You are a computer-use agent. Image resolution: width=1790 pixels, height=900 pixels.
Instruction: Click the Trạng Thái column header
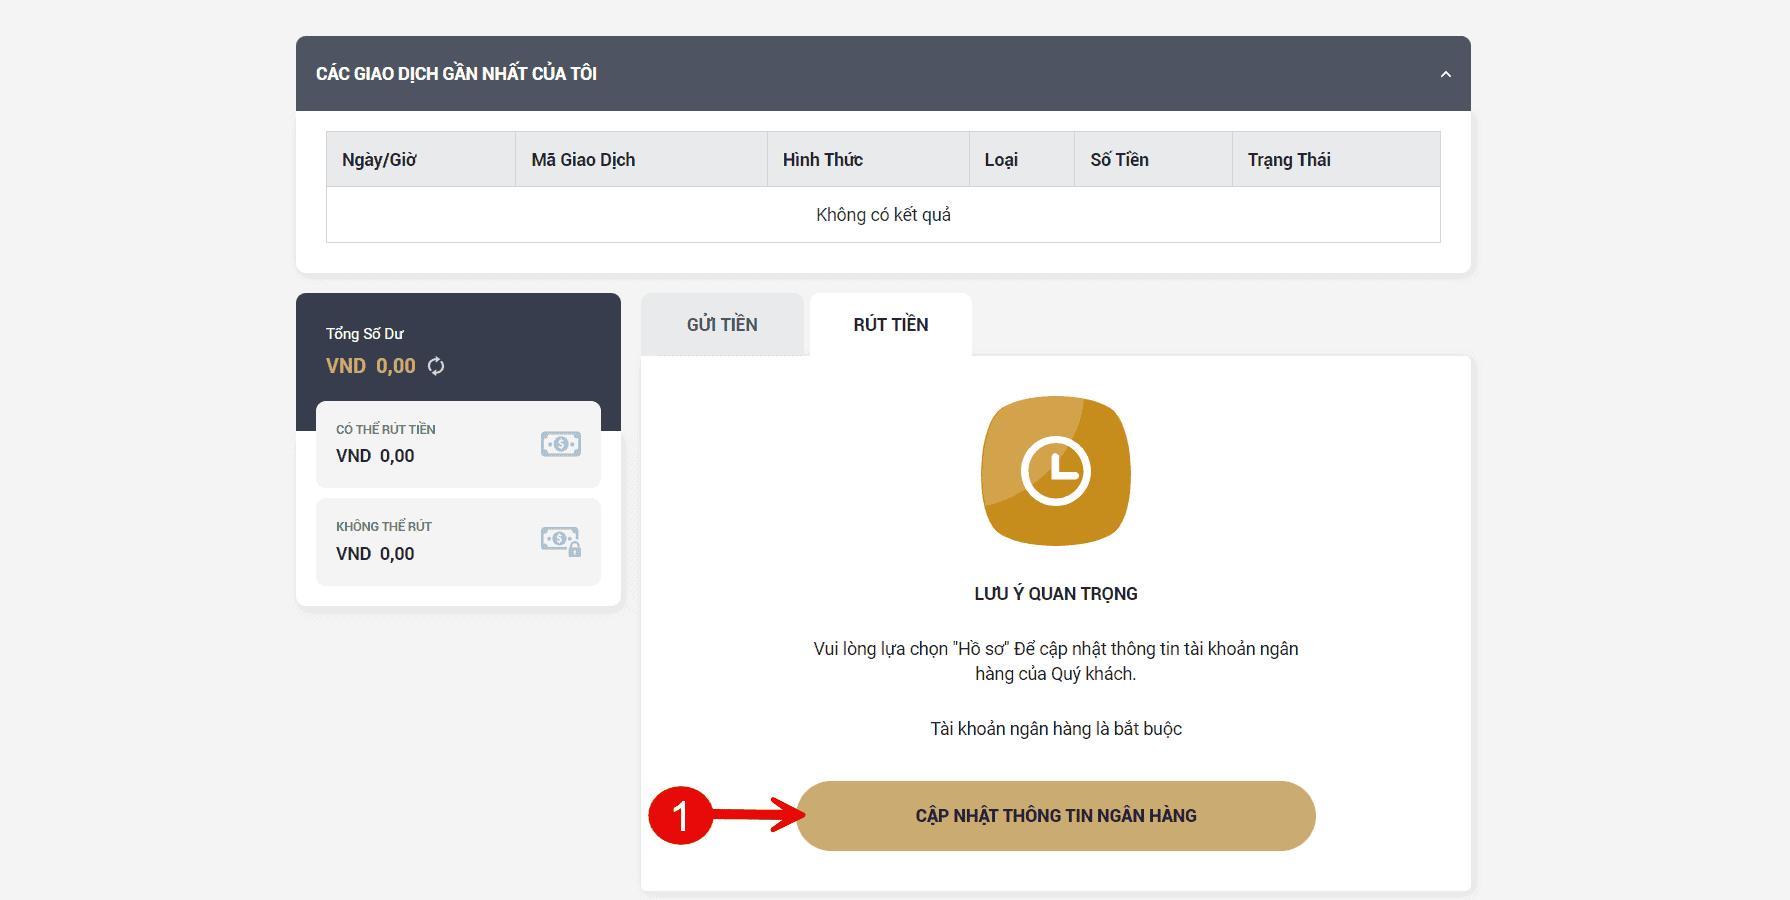tap(1336, 159)
